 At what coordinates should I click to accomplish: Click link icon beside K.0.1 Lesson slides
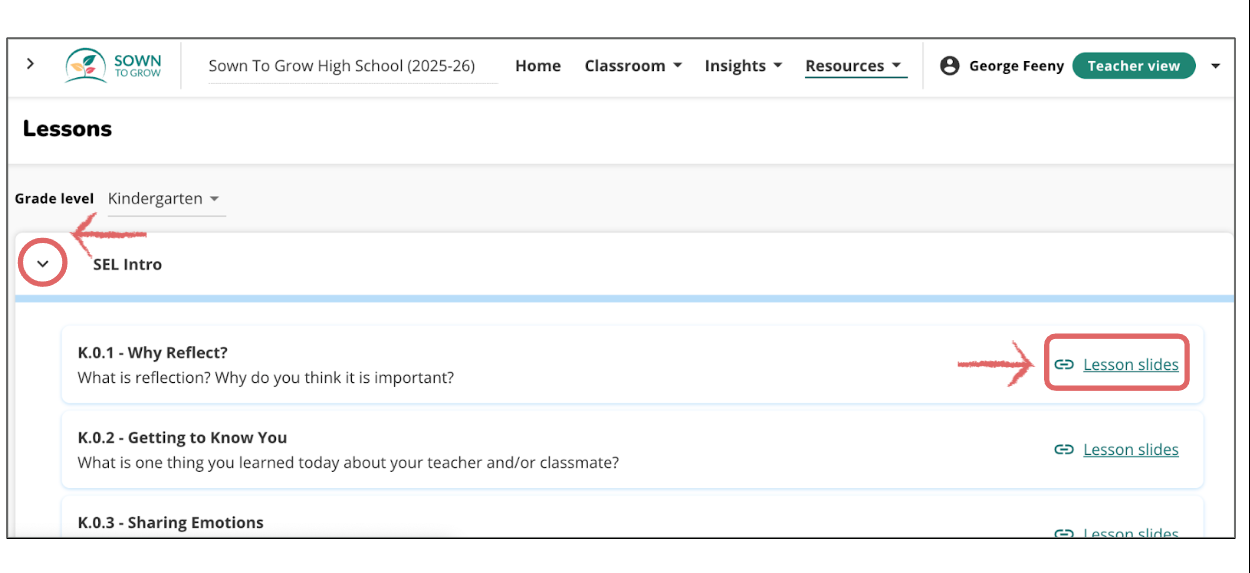(x=1064, y=365)
